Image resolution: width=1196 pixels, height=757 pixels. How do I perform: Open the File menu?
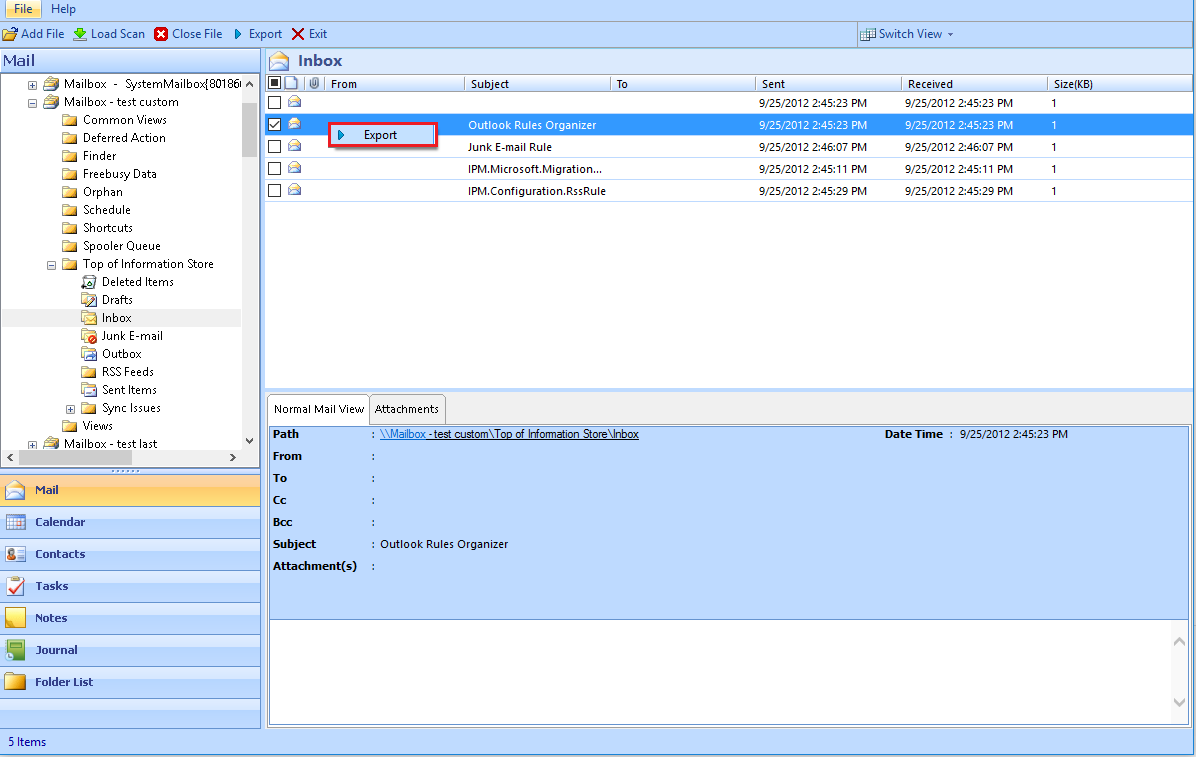(x=23, y=9)
